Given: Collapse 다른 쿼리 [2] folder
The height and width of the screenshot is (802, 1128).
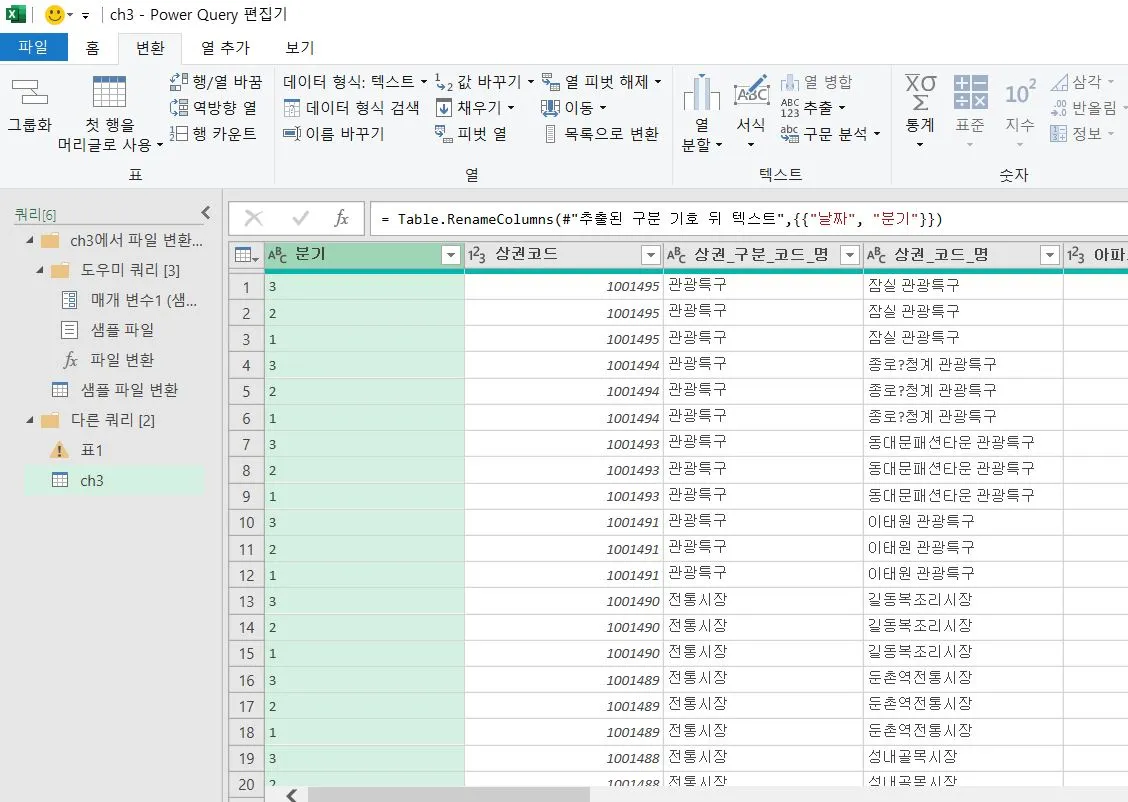Looking at the screenshot, I should tap(30, 419).
